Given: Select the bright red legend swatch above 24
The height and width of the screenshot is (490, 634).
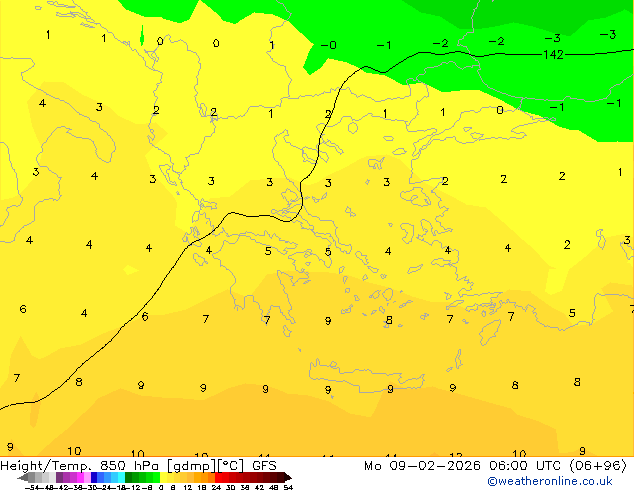Looking at the screenshot, I should pyautogui.click(x=218, y=477).
